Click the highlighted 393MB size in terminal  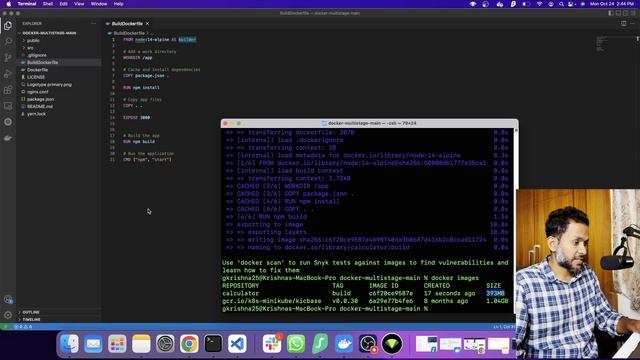tap(495, 293)
